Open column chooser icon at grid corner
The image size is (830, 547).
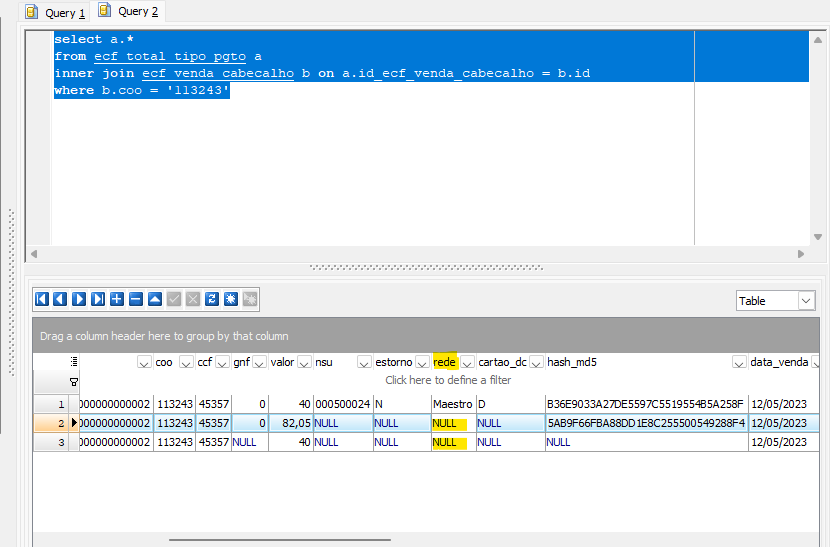tap(74, 362)
